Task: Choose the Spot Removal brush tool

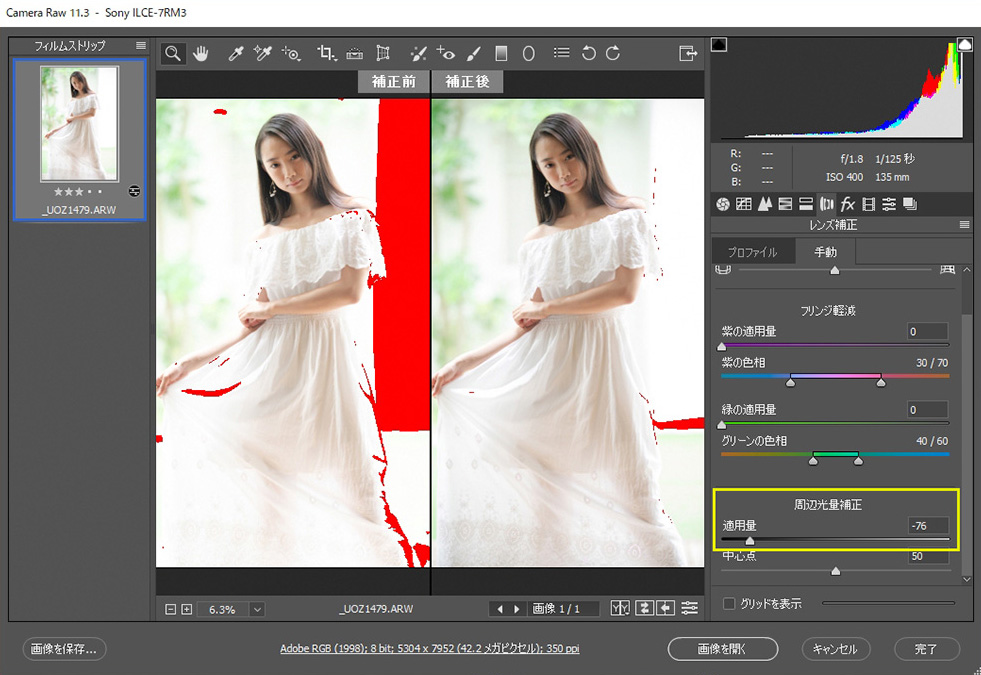Action: [419, 53]
